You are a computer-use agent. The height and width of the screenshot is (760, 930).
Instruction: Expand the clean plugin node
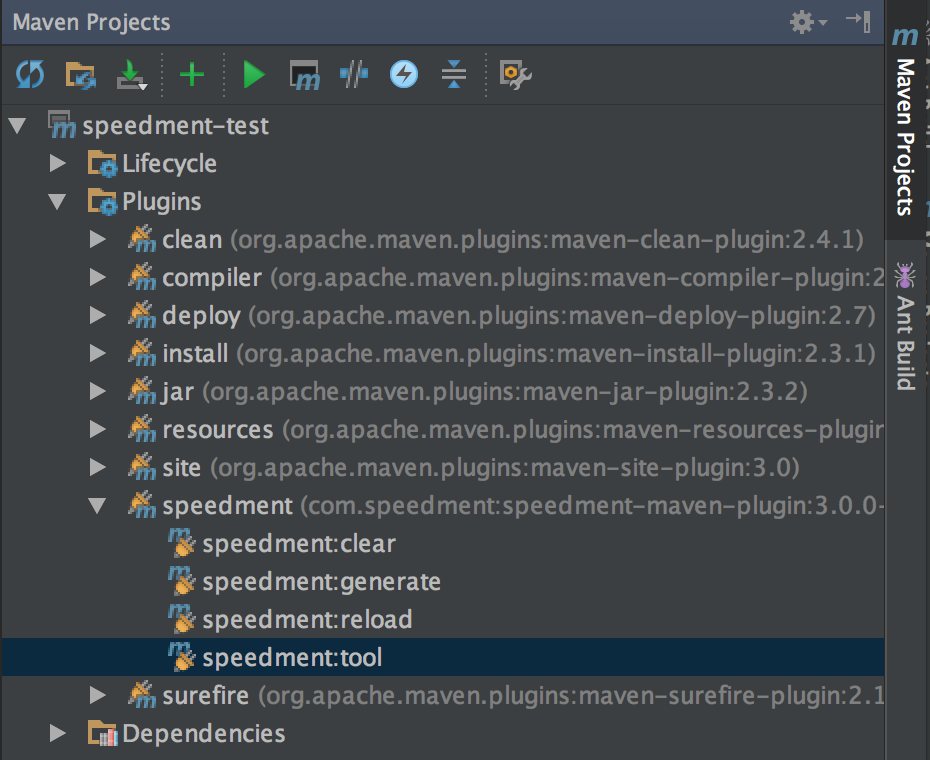[98, 239]
